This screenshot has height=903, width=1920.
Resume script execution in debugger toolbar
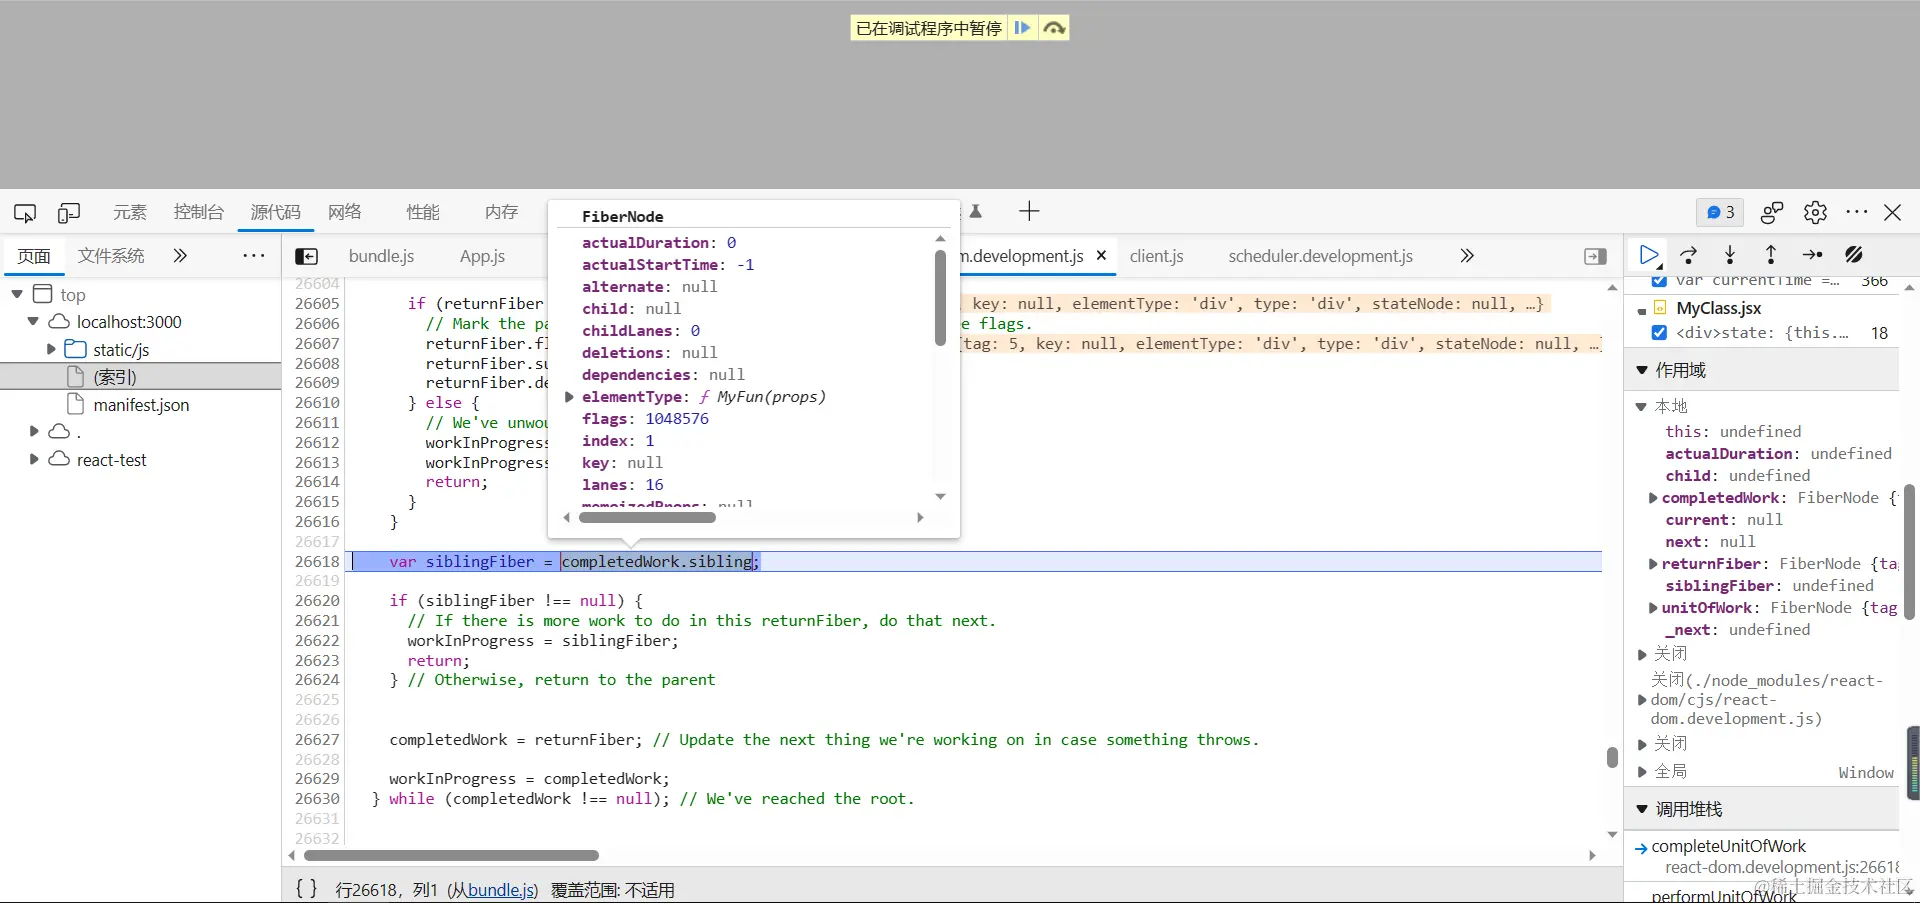[x=1649, y=255]
